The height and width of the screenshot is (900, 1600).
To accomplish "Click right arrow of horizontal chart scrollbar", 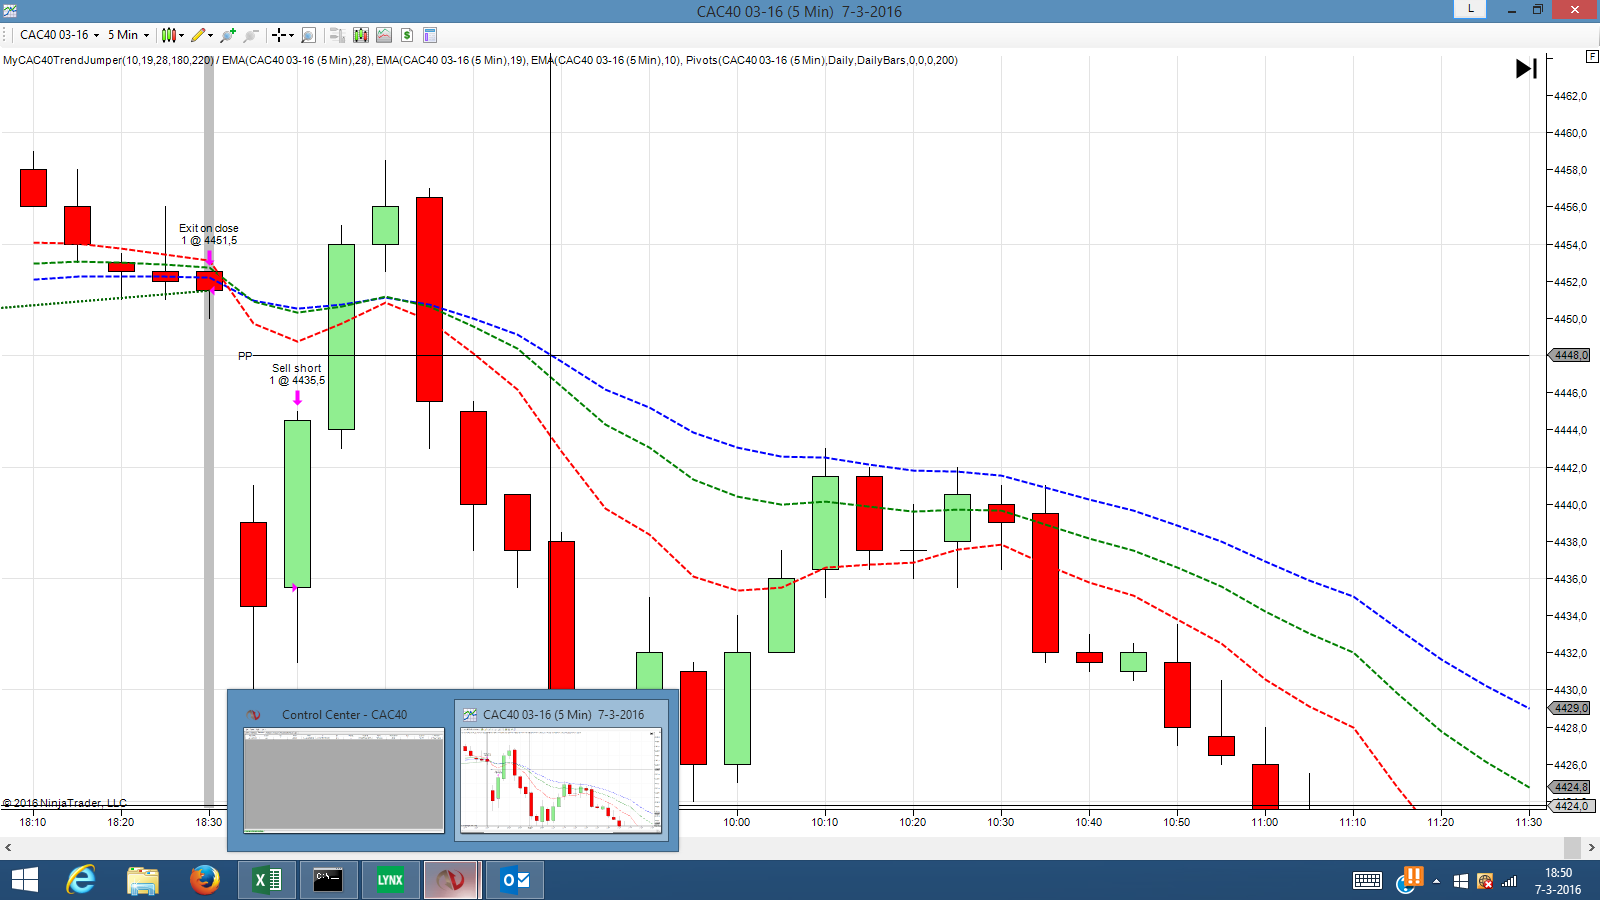I will point(1591,848).
